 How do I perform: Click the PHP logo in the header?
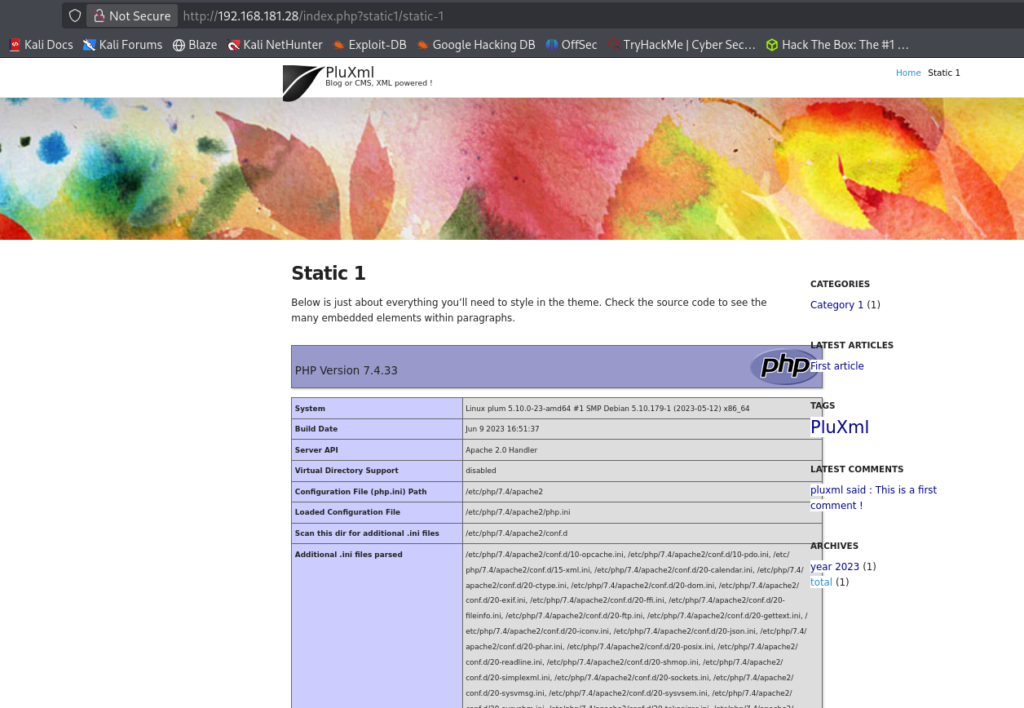[x=783, y=367]
